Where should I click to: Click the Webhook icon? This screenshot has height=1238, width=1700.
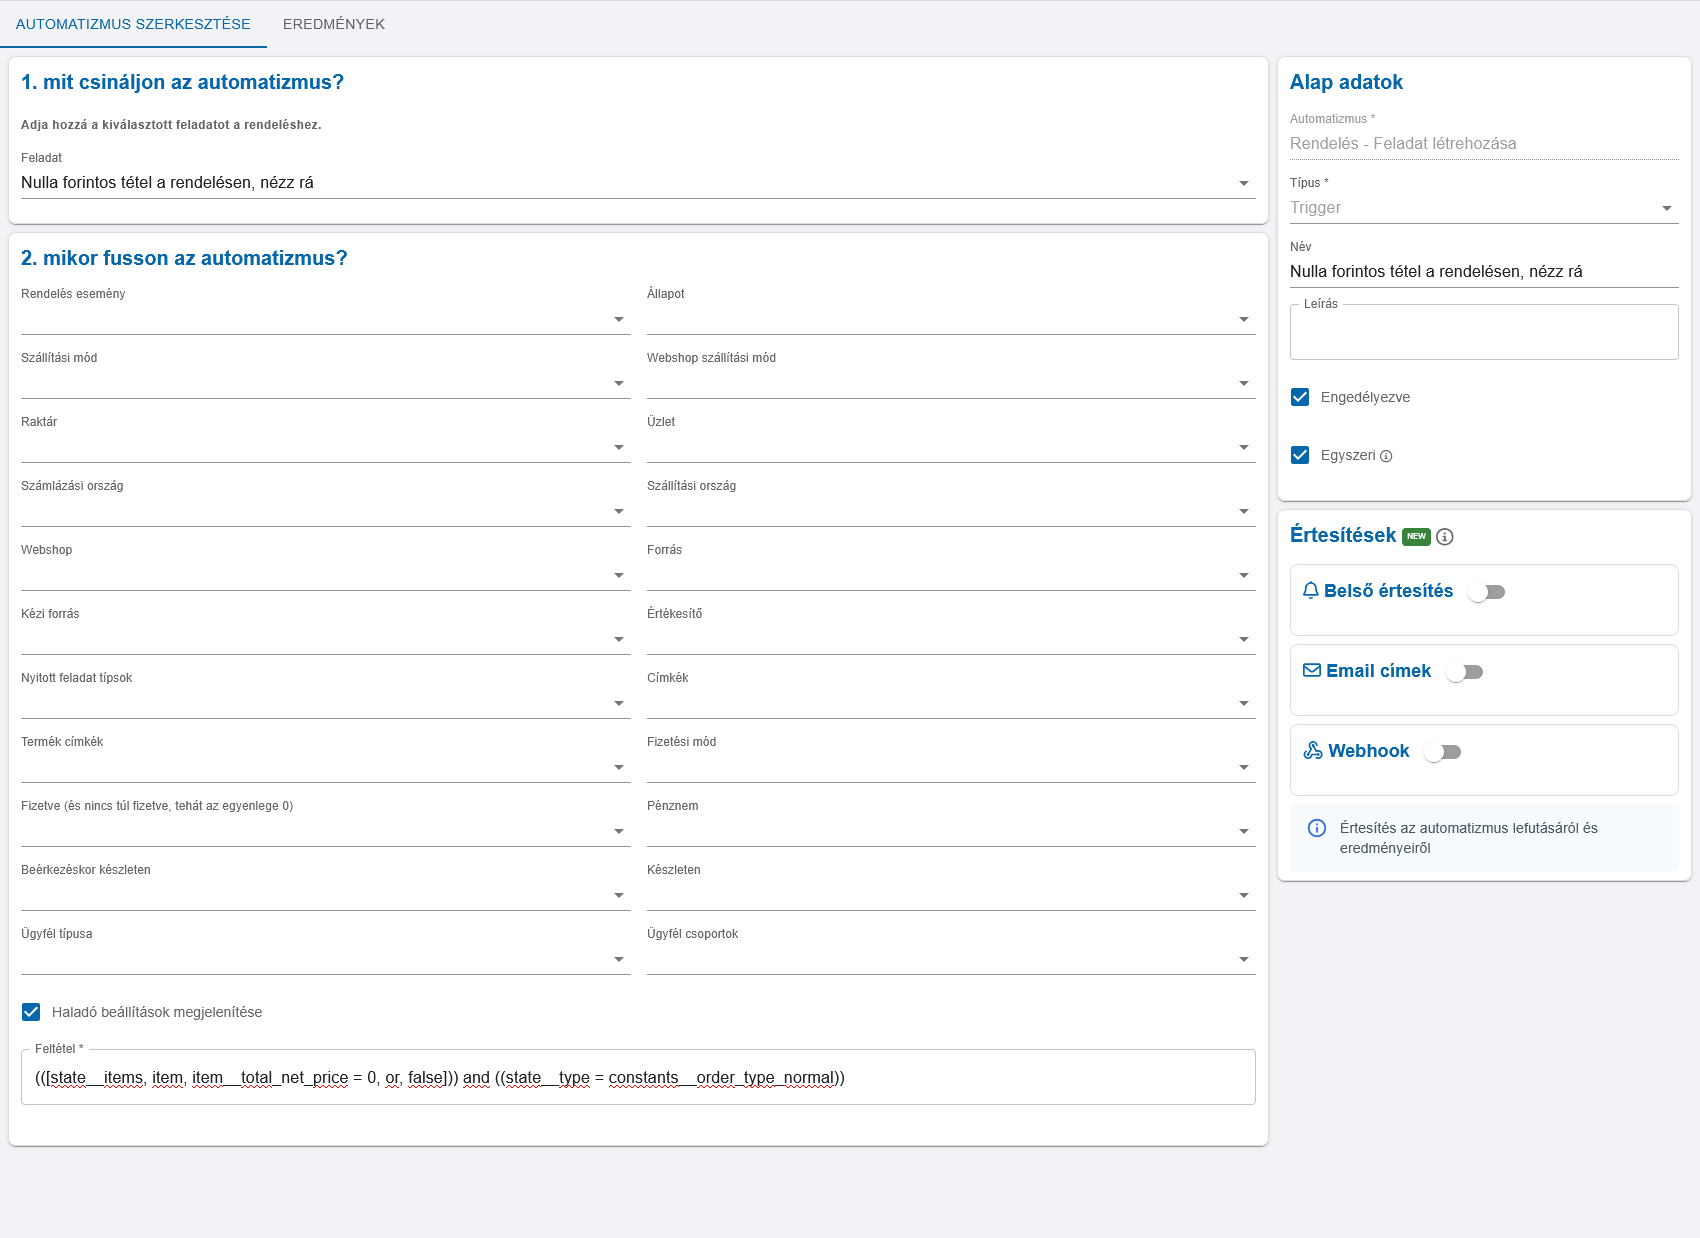[1313, 751]
